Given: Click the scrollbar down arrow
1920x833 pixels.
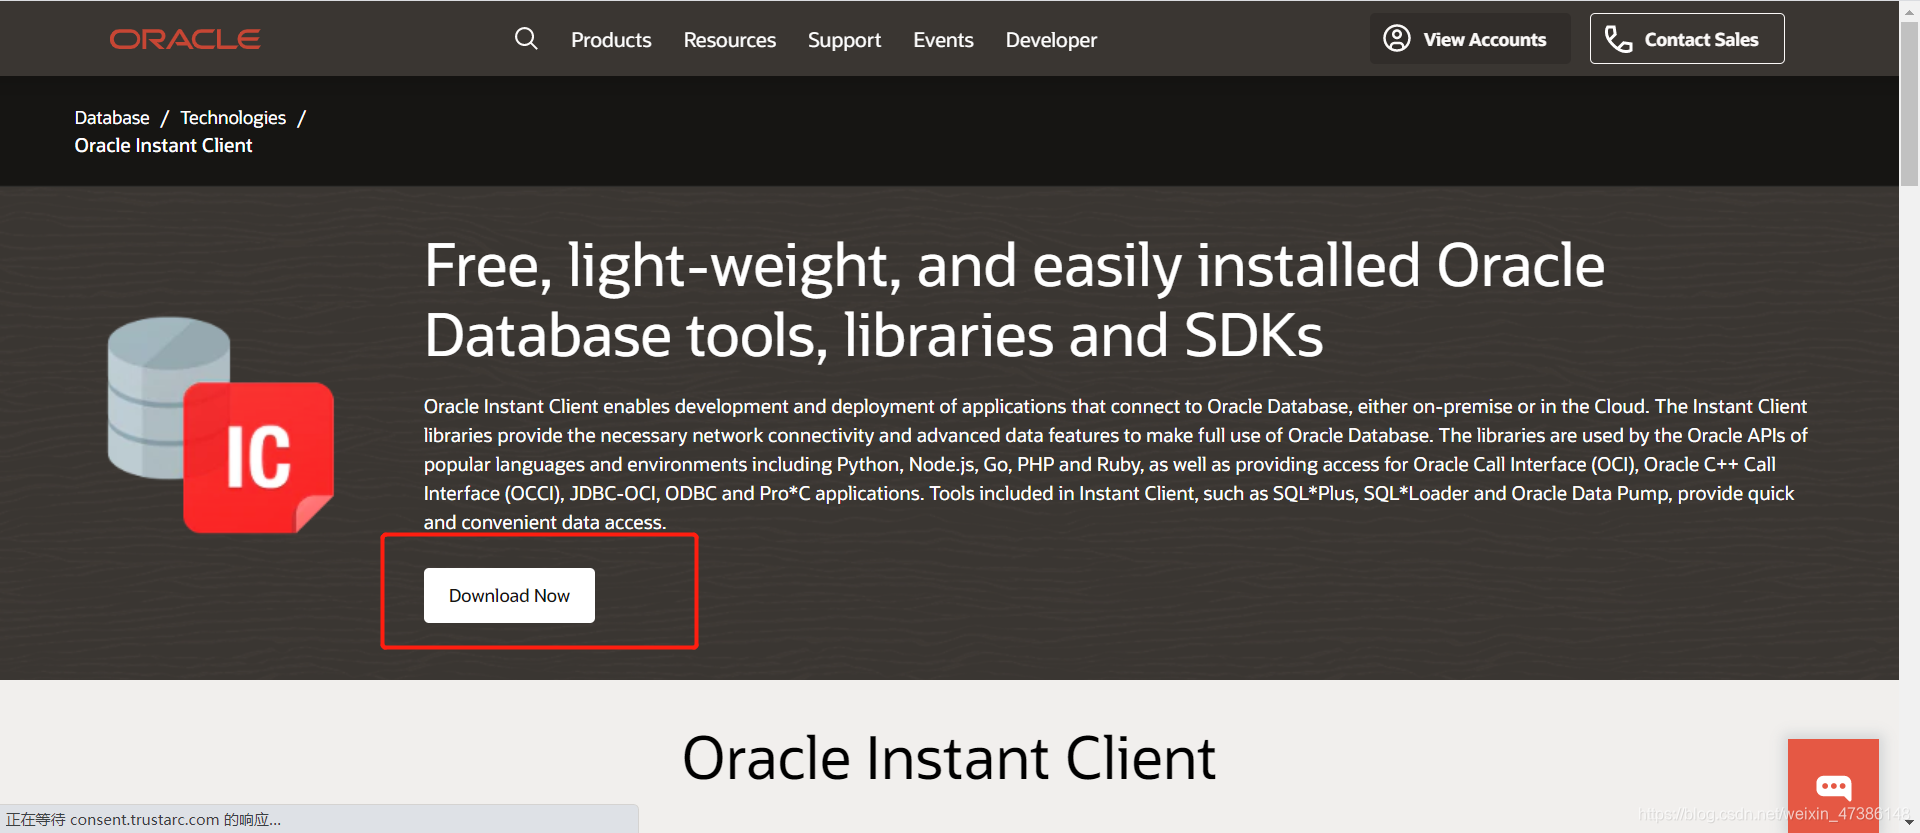Looking at the screenshot, I should click(1909, 822).
